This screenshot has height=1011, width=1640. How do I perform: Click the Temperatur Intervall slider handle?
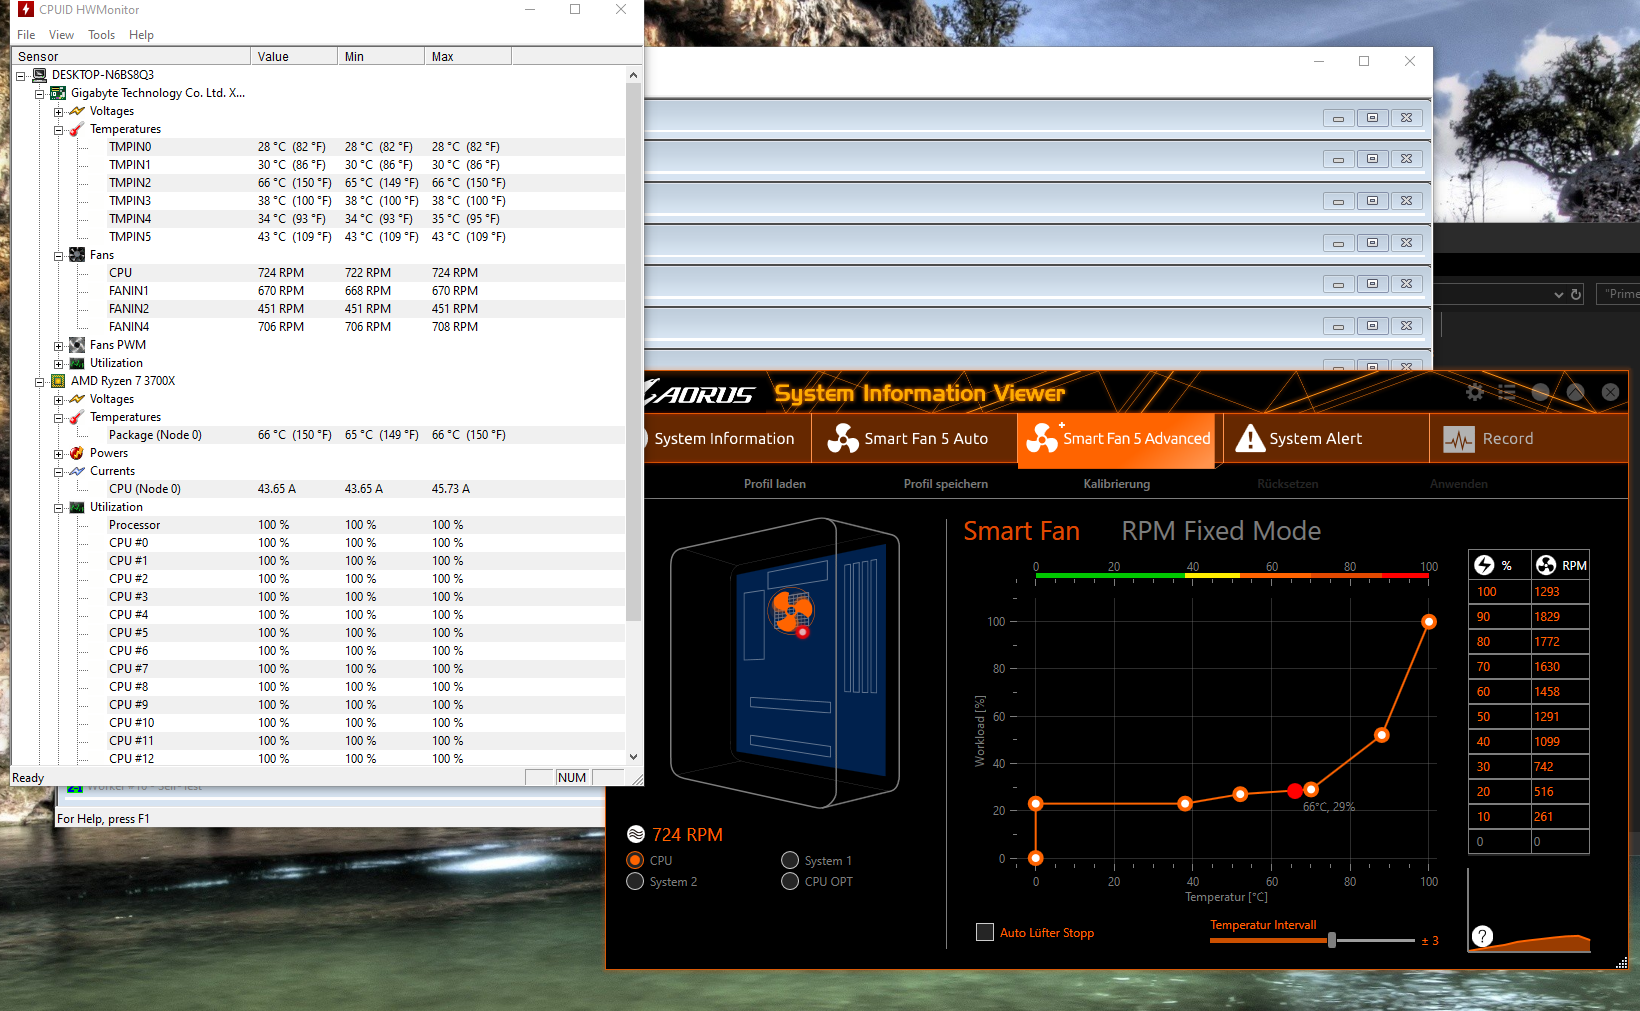pos(1332,940)
